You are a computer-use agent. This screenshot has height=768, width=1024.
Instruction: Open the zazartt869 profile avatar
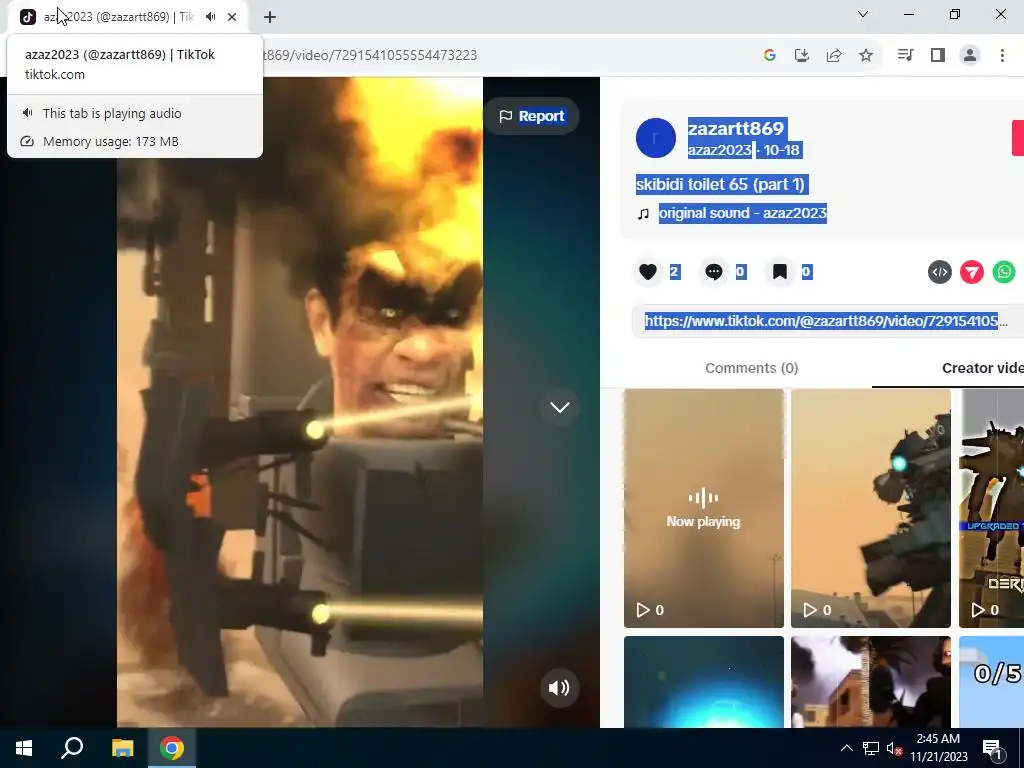[656, 138]
